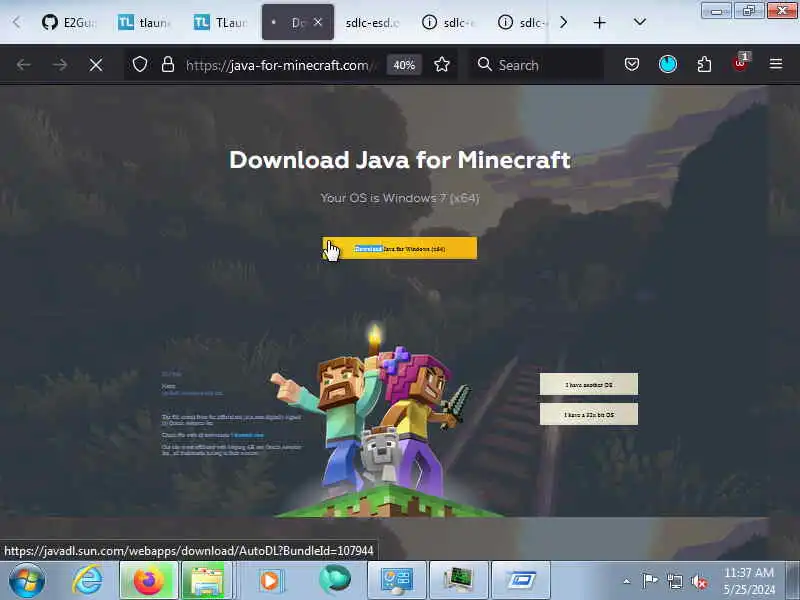Screen dimensions: 800x600
Task: Save the page to Pocket
Action: click(632, 64)
